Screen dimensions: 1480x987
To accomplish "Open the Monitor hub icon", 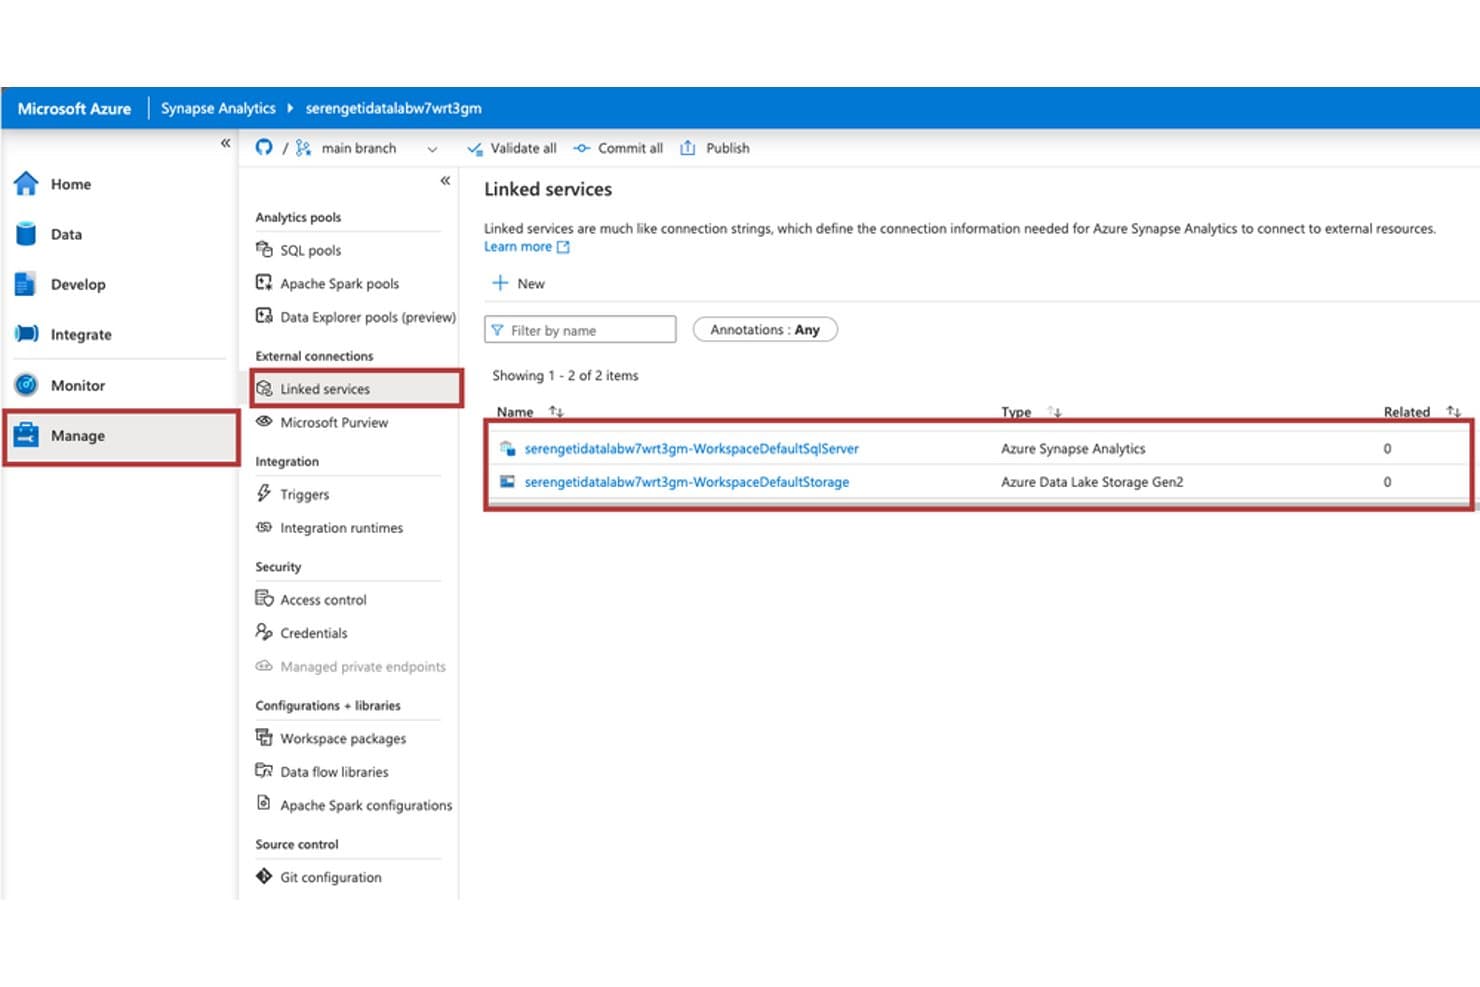I will 26,385.
